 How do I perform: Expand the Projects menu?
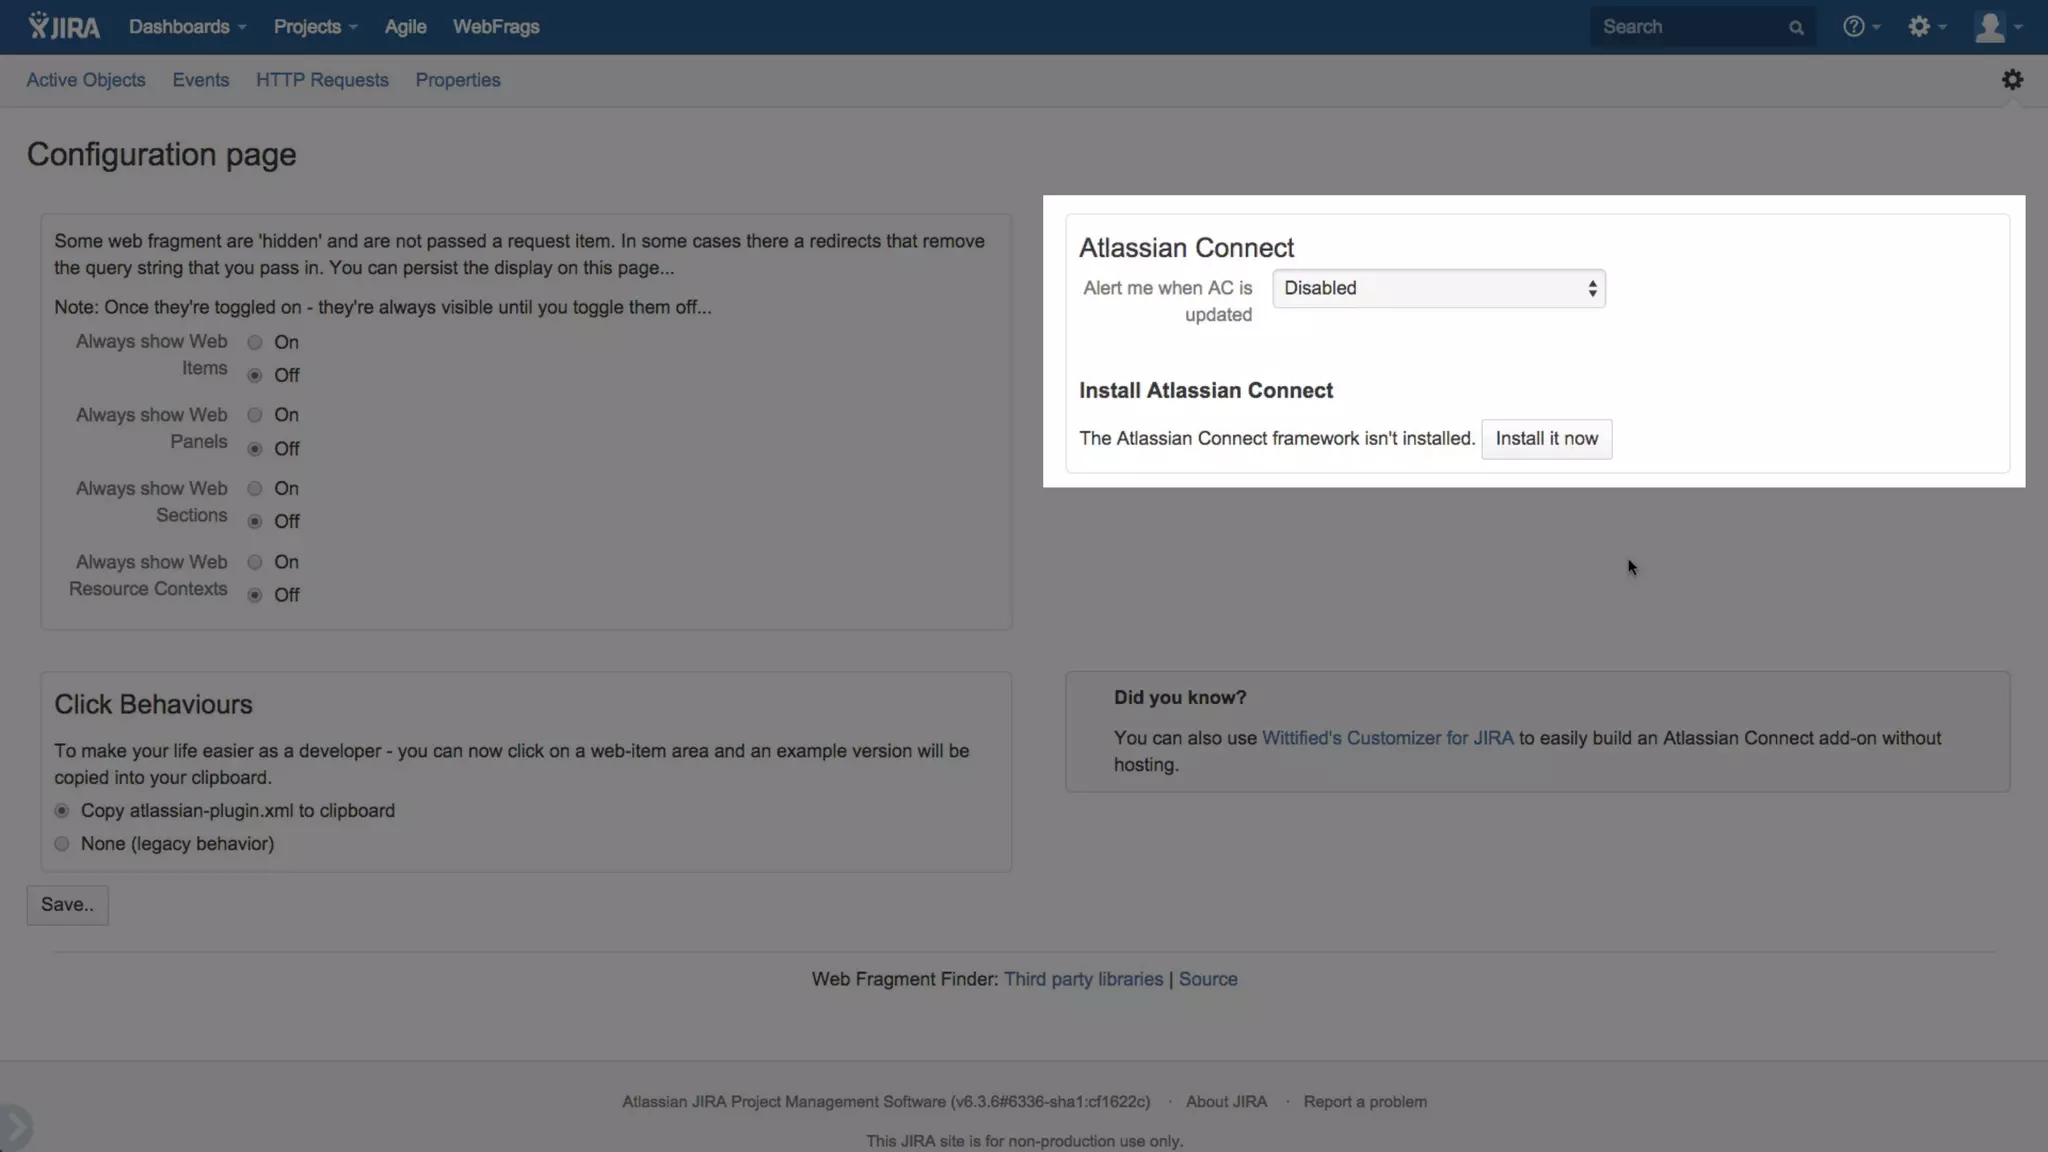pyautogui.click(x=315, y=27)
